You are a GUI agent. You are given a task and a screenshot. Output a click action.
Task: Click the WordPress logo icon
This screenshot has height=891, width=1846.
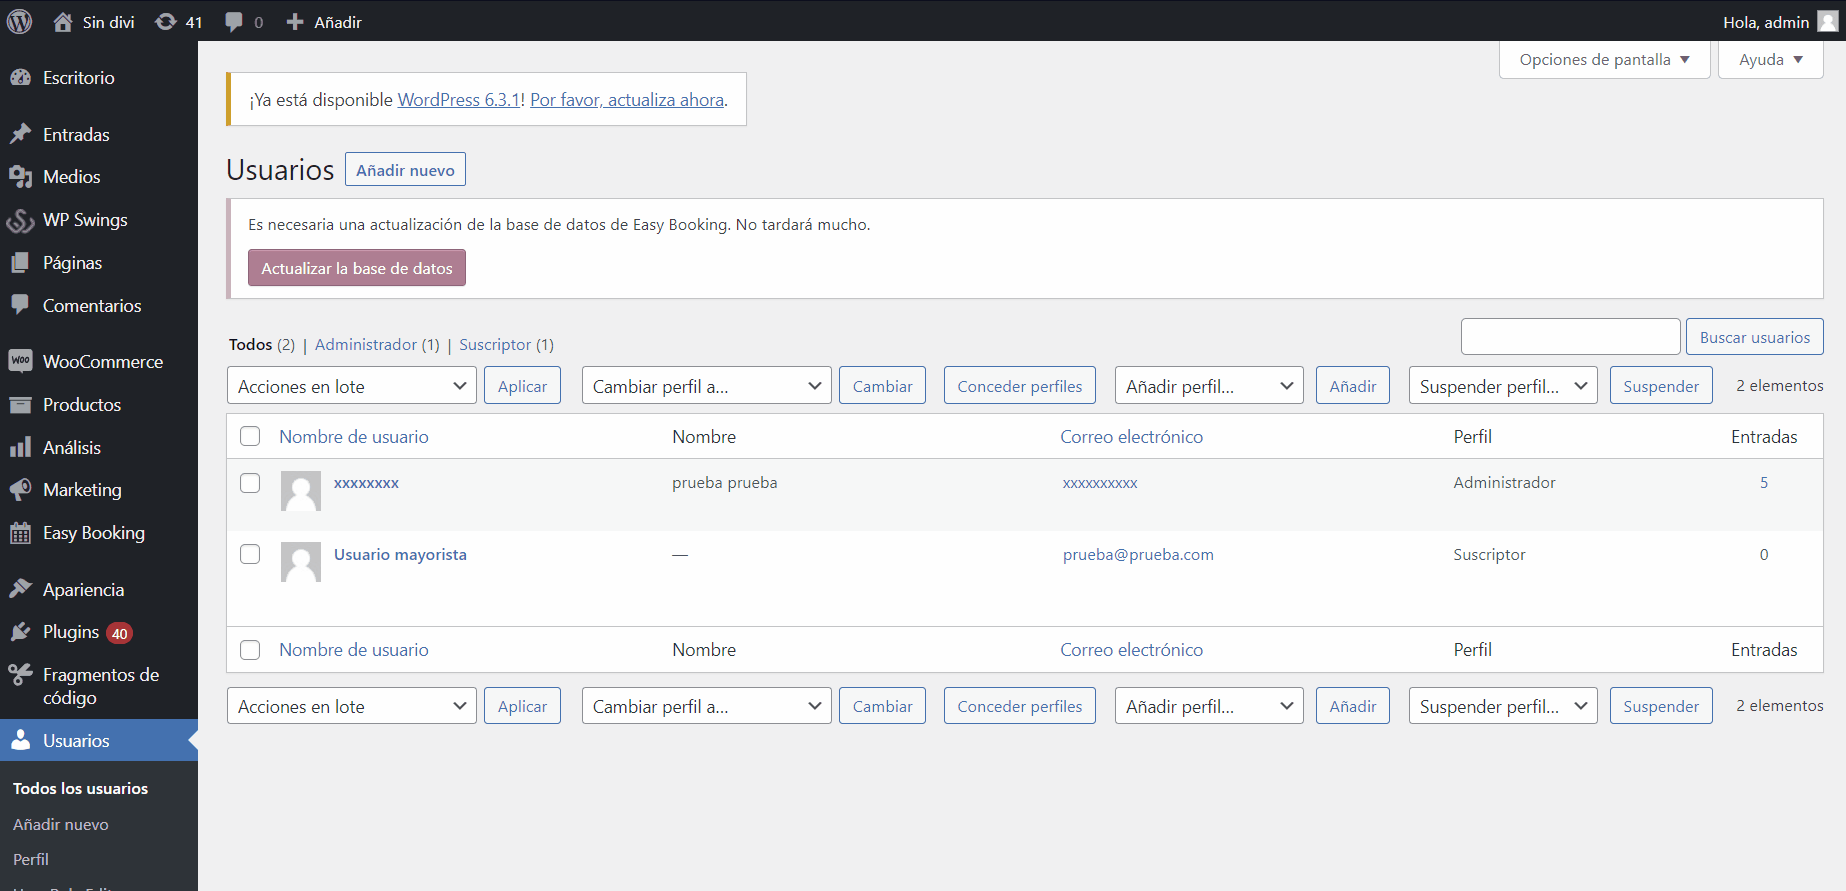coord(19,21)
